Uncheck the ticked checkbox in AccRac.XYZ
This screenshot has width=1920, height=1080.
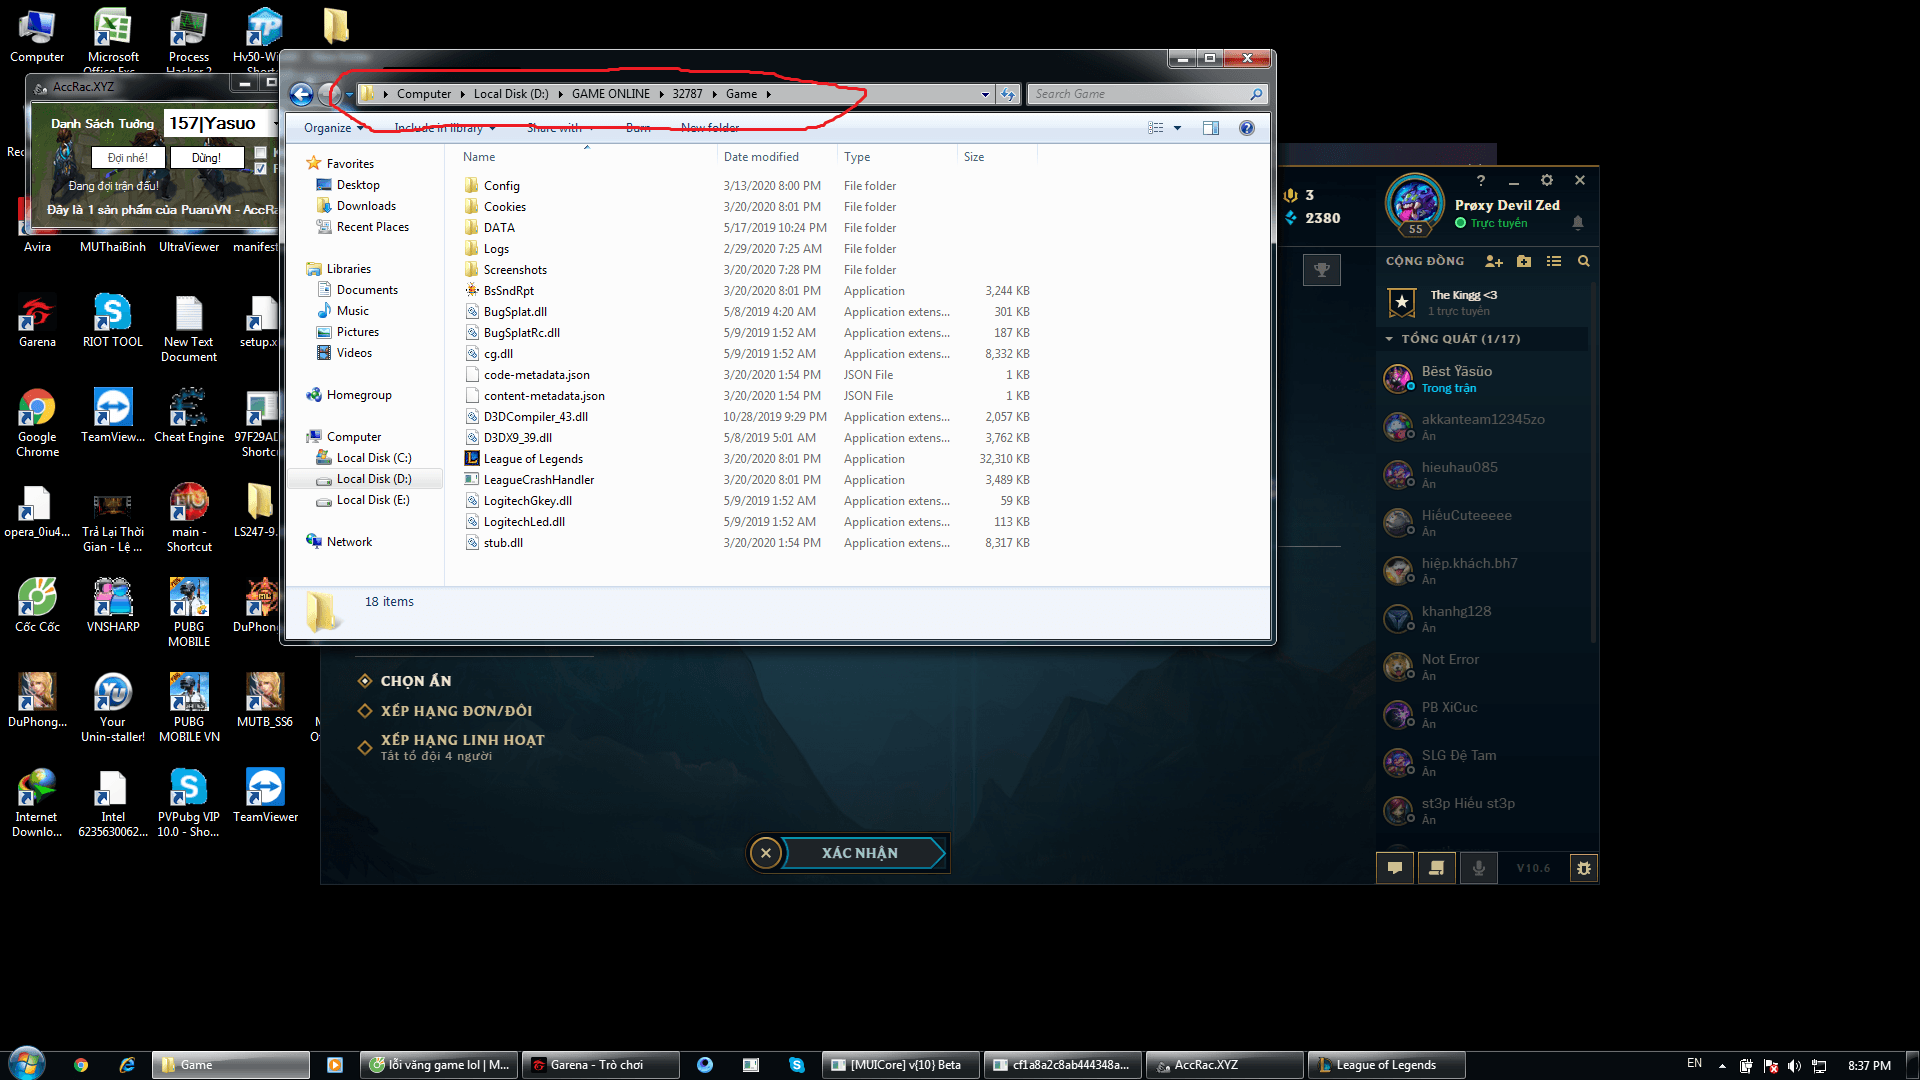261,169
